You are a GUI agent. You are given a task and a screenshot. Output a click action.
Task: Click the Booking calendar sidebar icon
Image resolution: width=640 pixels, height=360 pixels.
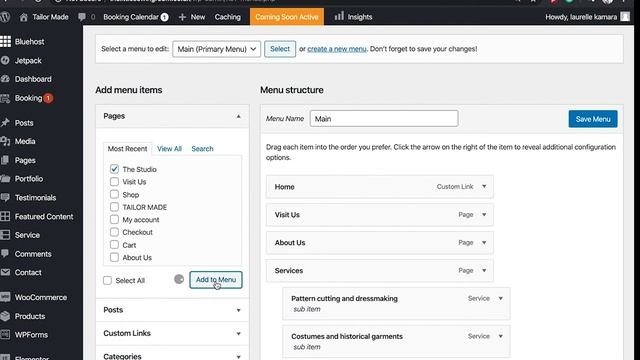point(5,98)
